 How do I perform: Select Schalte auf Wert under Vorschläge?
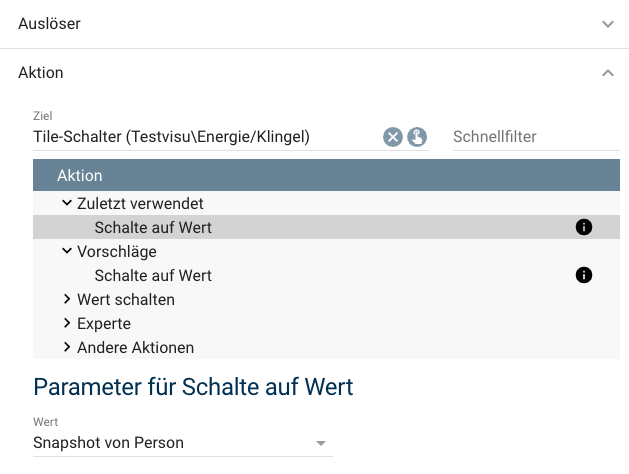153,275
